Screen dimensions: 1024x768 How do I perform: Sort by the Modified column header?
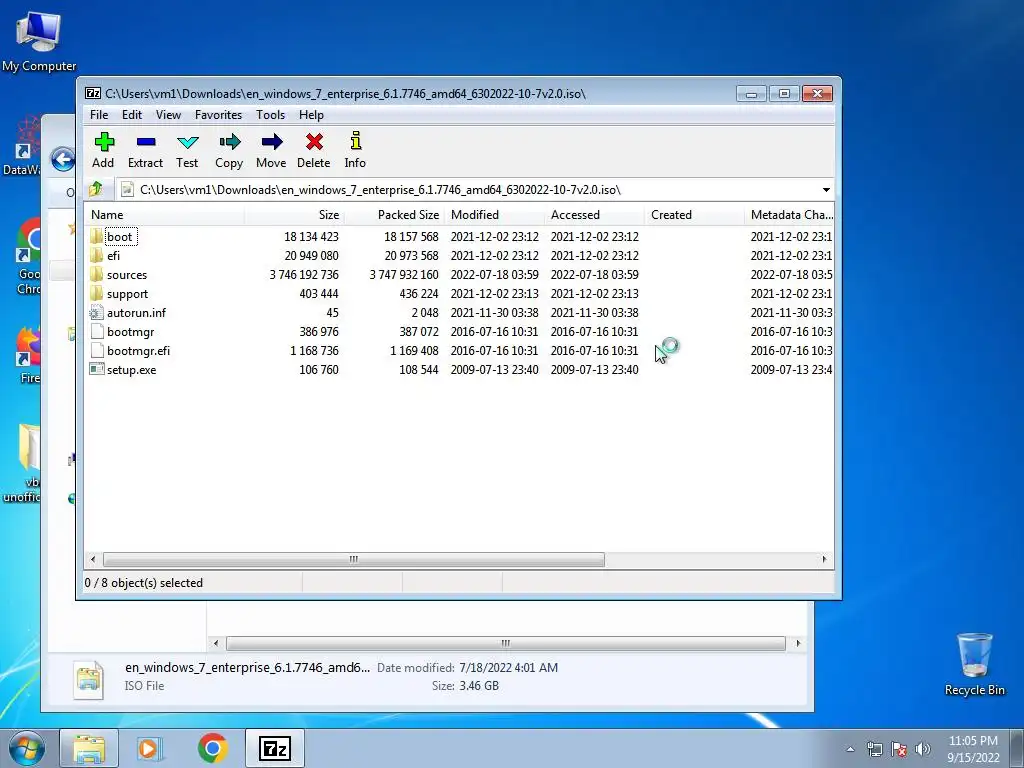pos(494,215)
